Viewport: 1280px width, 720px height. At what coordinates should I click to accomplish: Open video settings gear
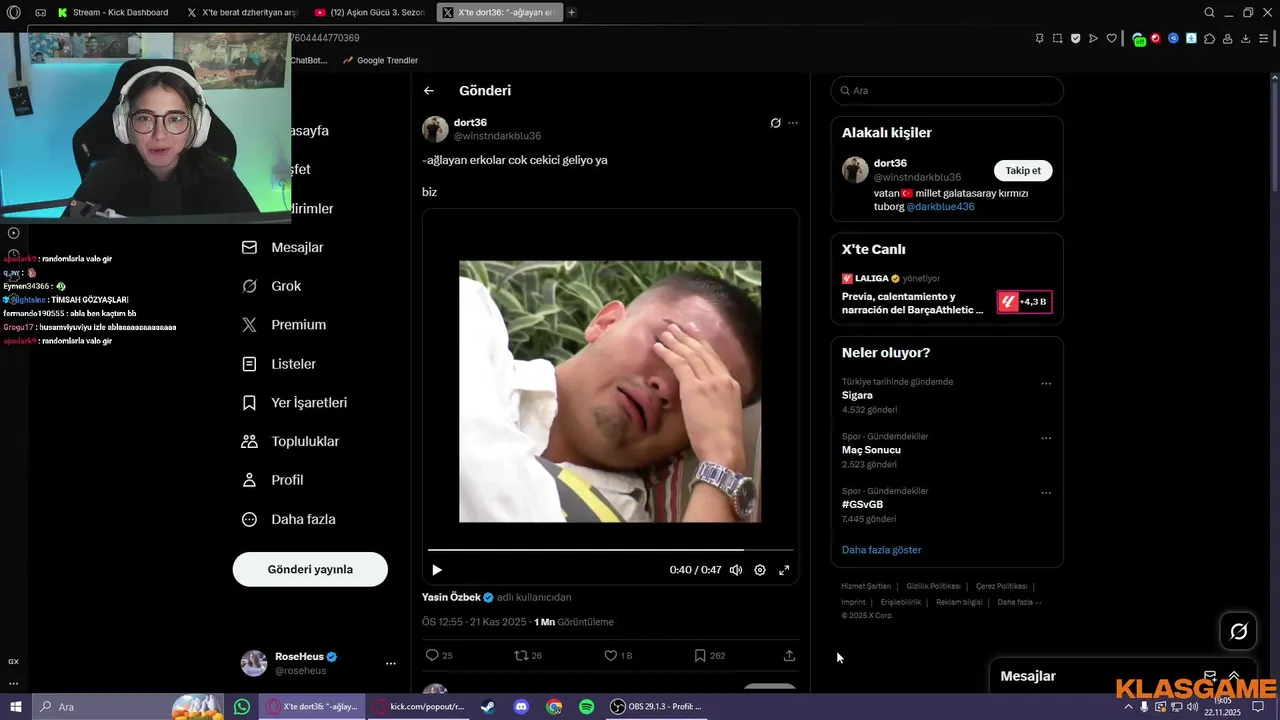click(760, 570)
